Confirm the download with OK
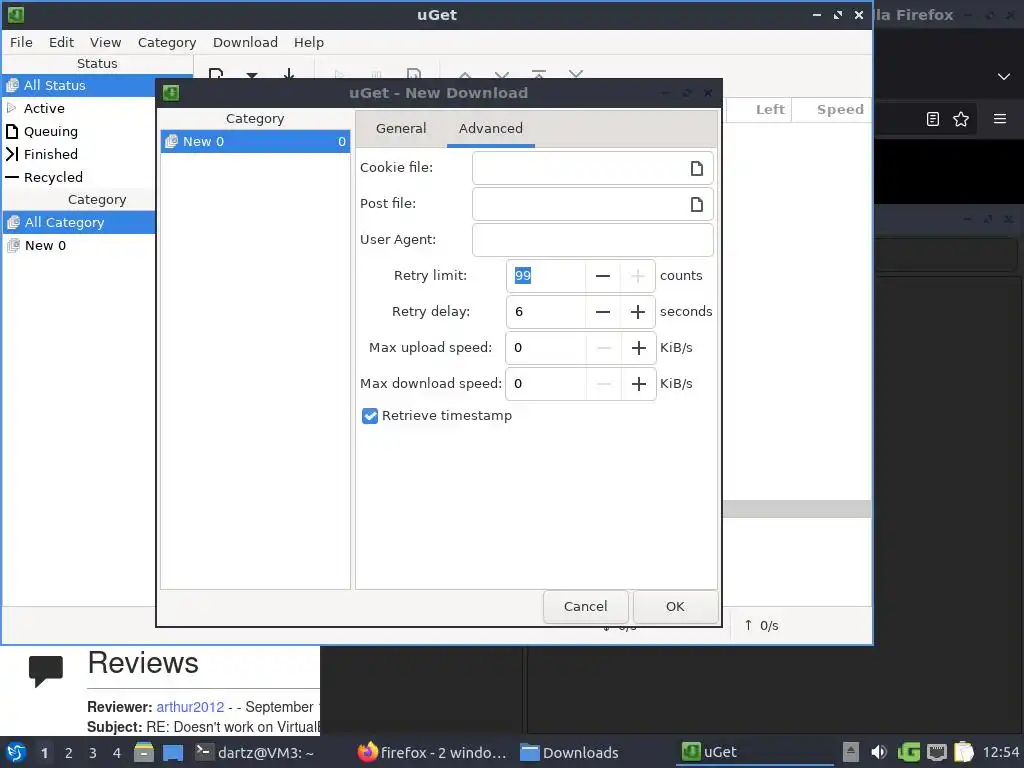Screen dimensions: 1024x768 [x=675, y=607]
